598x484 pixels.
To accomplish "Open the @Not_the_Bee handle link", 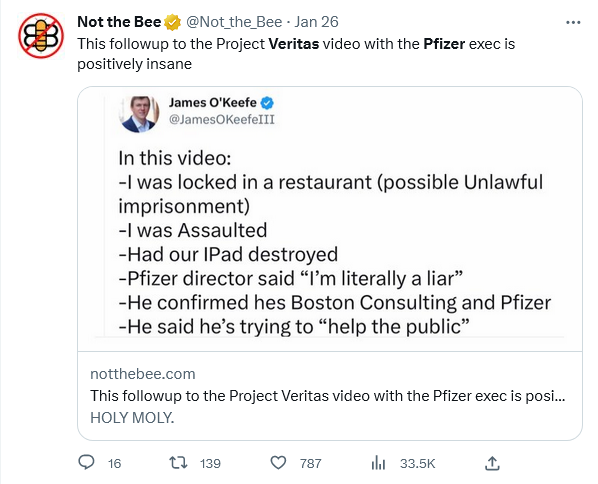I will click(x=234, y=22).
